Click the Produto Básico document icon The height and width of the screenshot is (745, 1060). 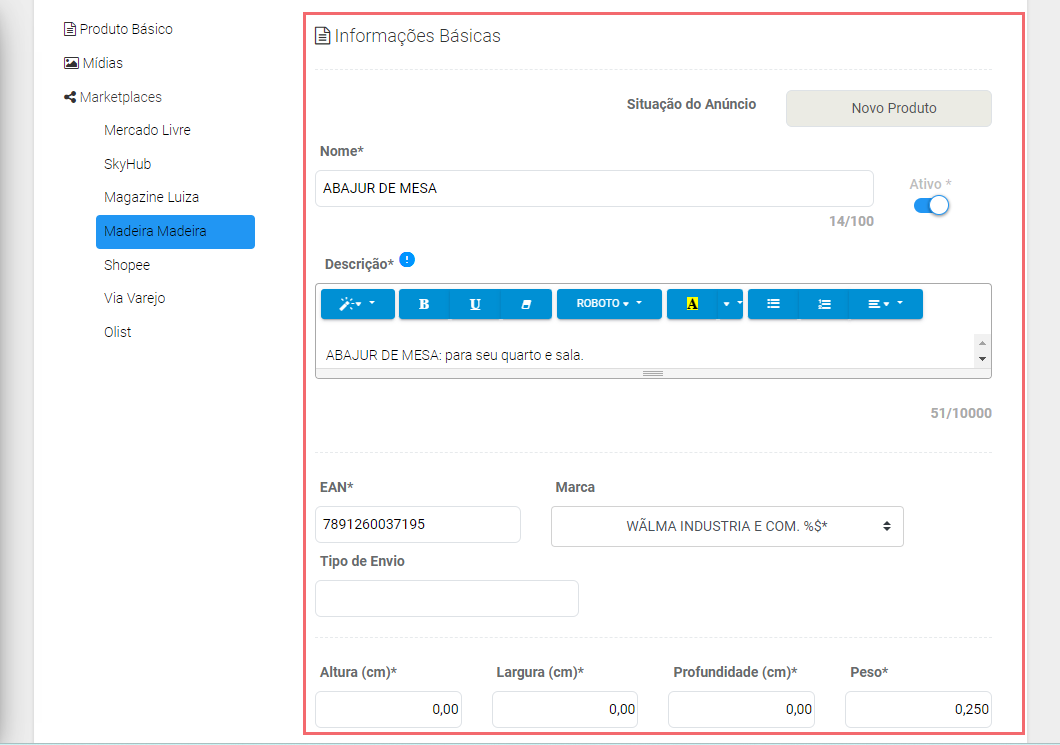70,29
